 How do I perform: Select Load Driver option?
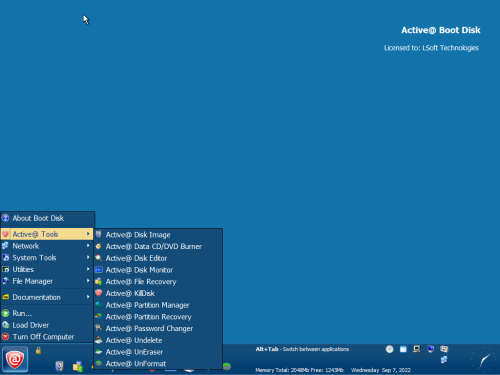pos(47,325)
